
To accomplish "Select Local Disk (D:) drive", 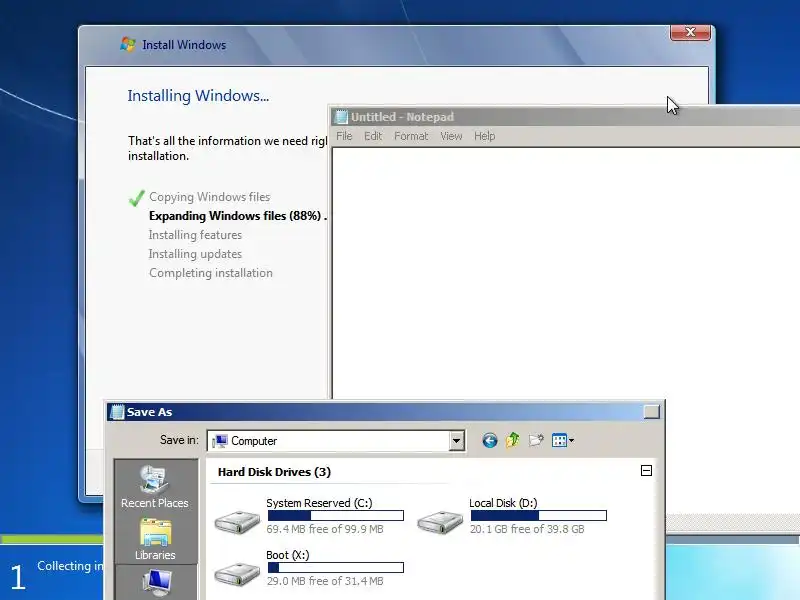I will (x=512, y=515).
